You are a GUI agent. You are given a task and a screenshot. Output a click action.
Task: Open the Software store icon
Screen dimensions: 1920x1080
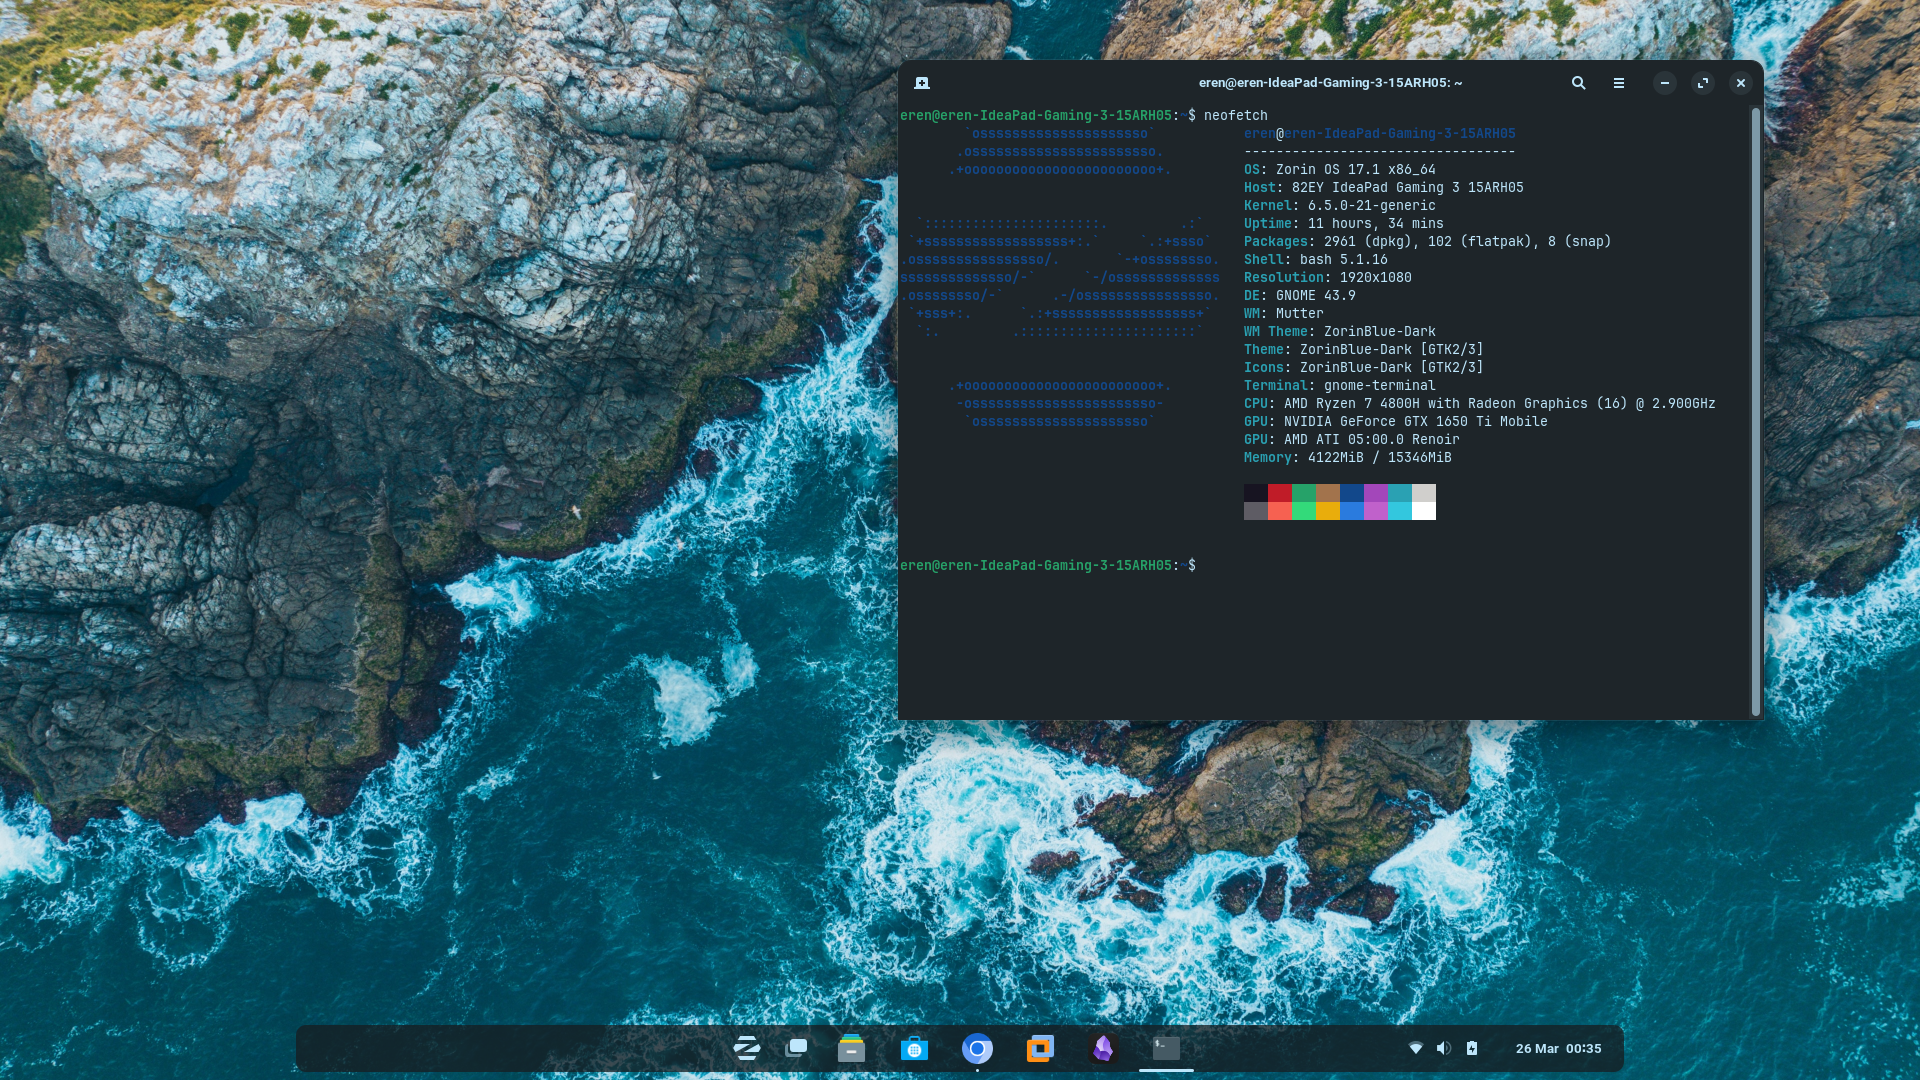coord(914,1048)
